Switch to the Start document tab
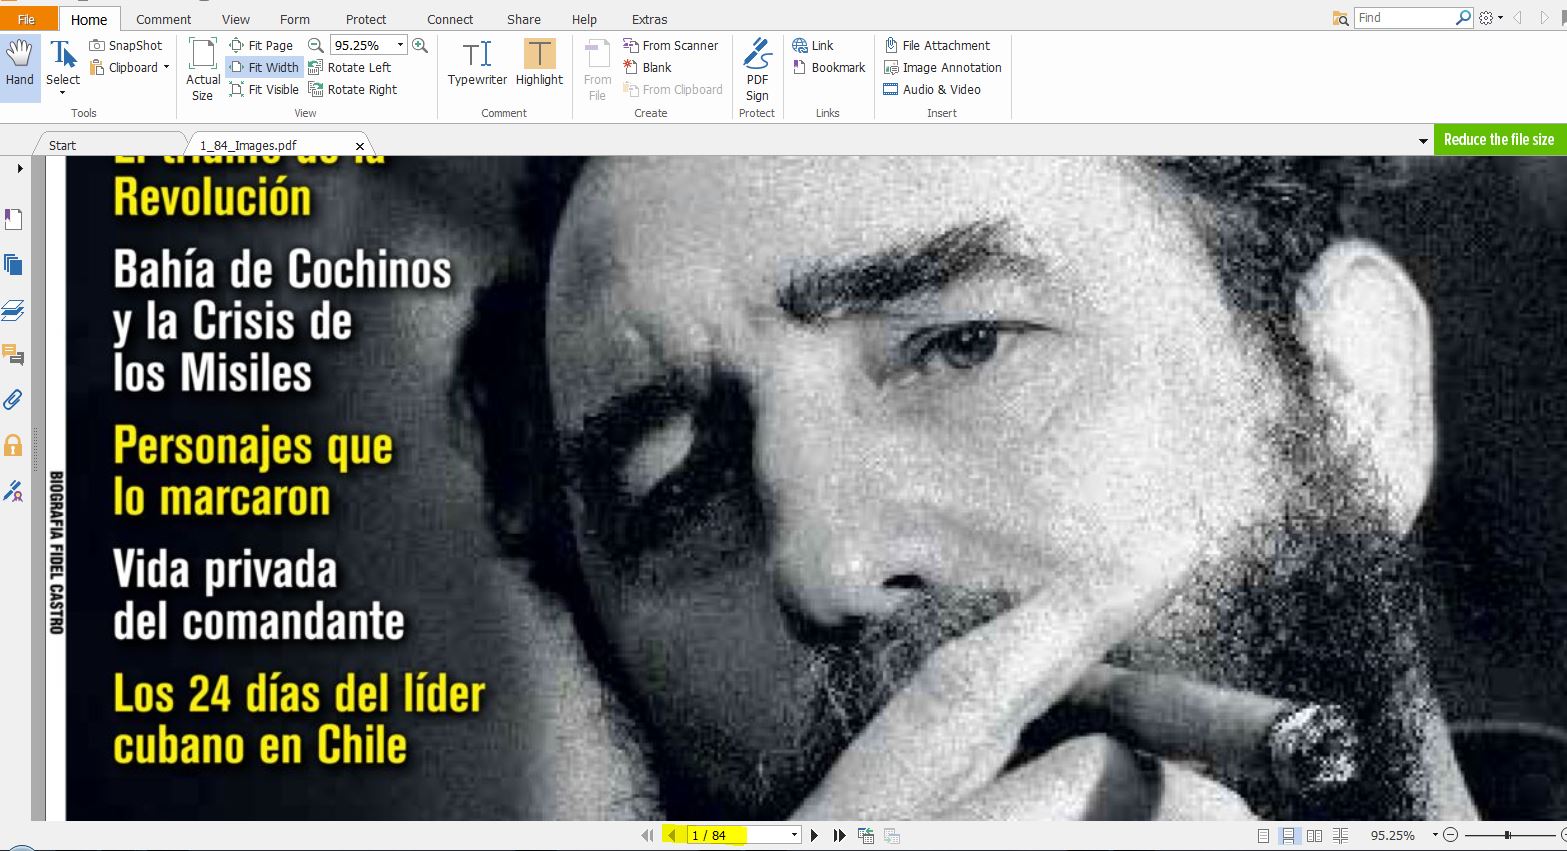The height and width of the screenshot is (851, 1567). (62, 145)
